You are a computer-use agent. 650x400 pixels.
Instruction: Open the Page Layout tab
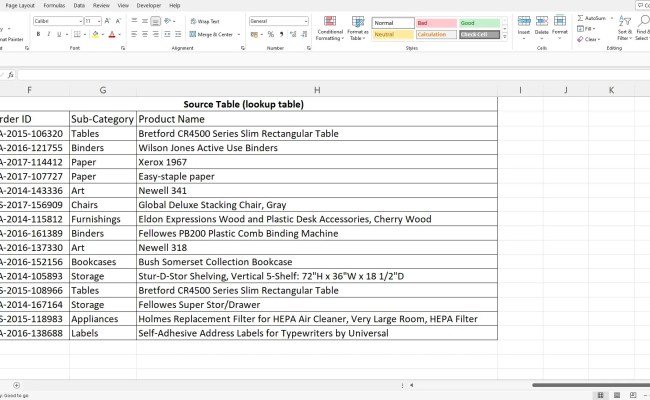(20, 5)
